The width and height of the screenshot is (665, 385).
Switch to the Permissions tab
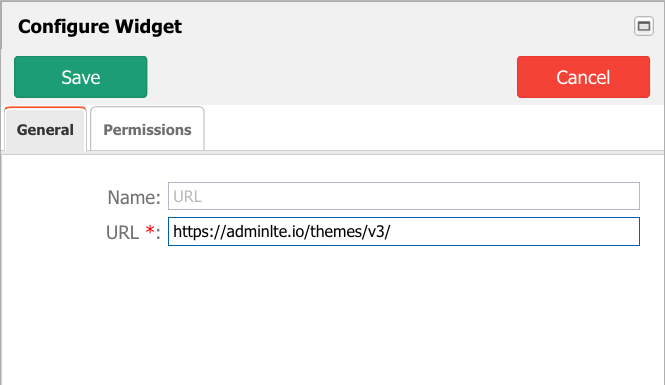tap(147, 129)
